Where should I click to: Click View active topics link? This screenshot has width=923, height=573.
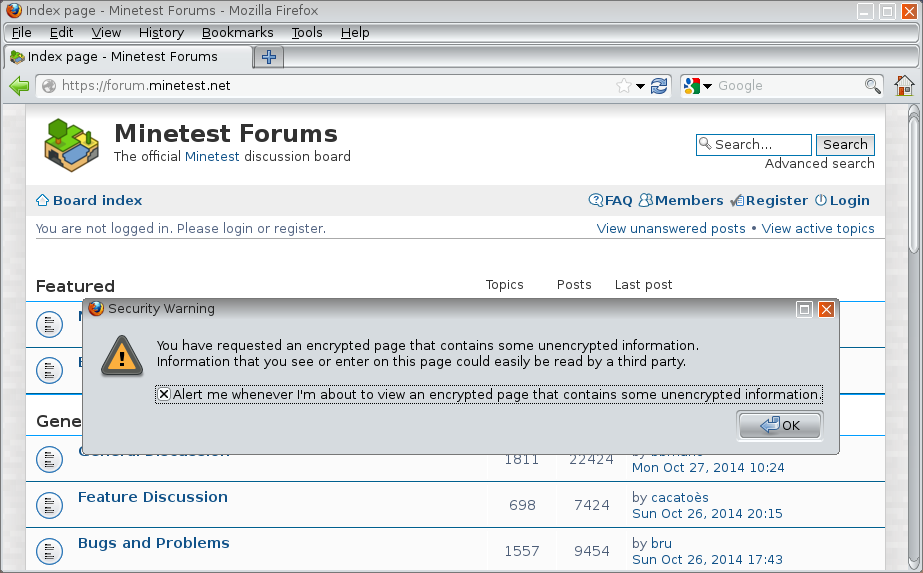click(x=818, y=228)
